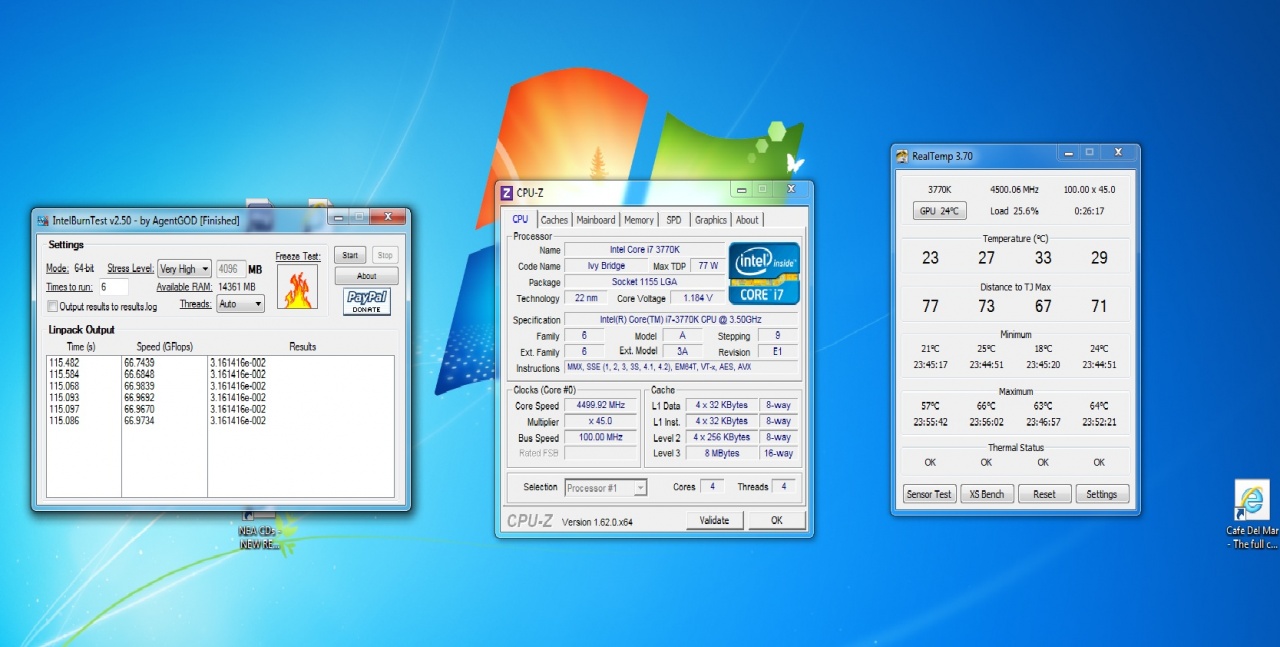Select the NEA CD desktop icon
This screenshot has width=1280, height=647.
tap(259, 530)
